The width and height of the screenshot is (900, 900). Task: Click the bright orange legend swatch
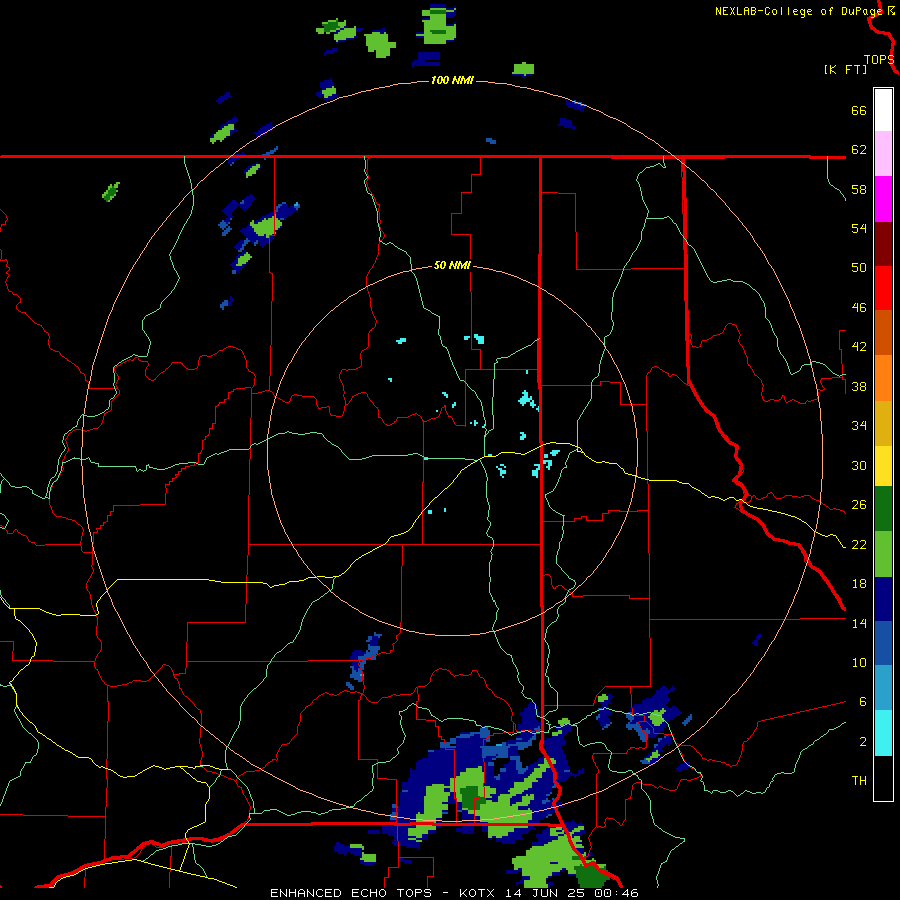883,378
